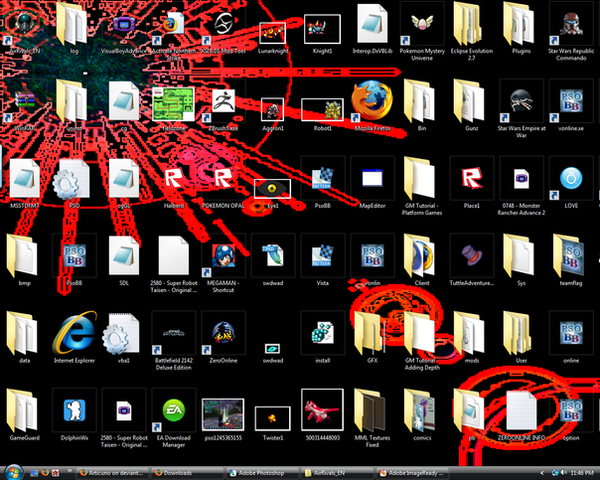
Task: Launch the DolphinWx emulator icon
Action: pos(74,411)
